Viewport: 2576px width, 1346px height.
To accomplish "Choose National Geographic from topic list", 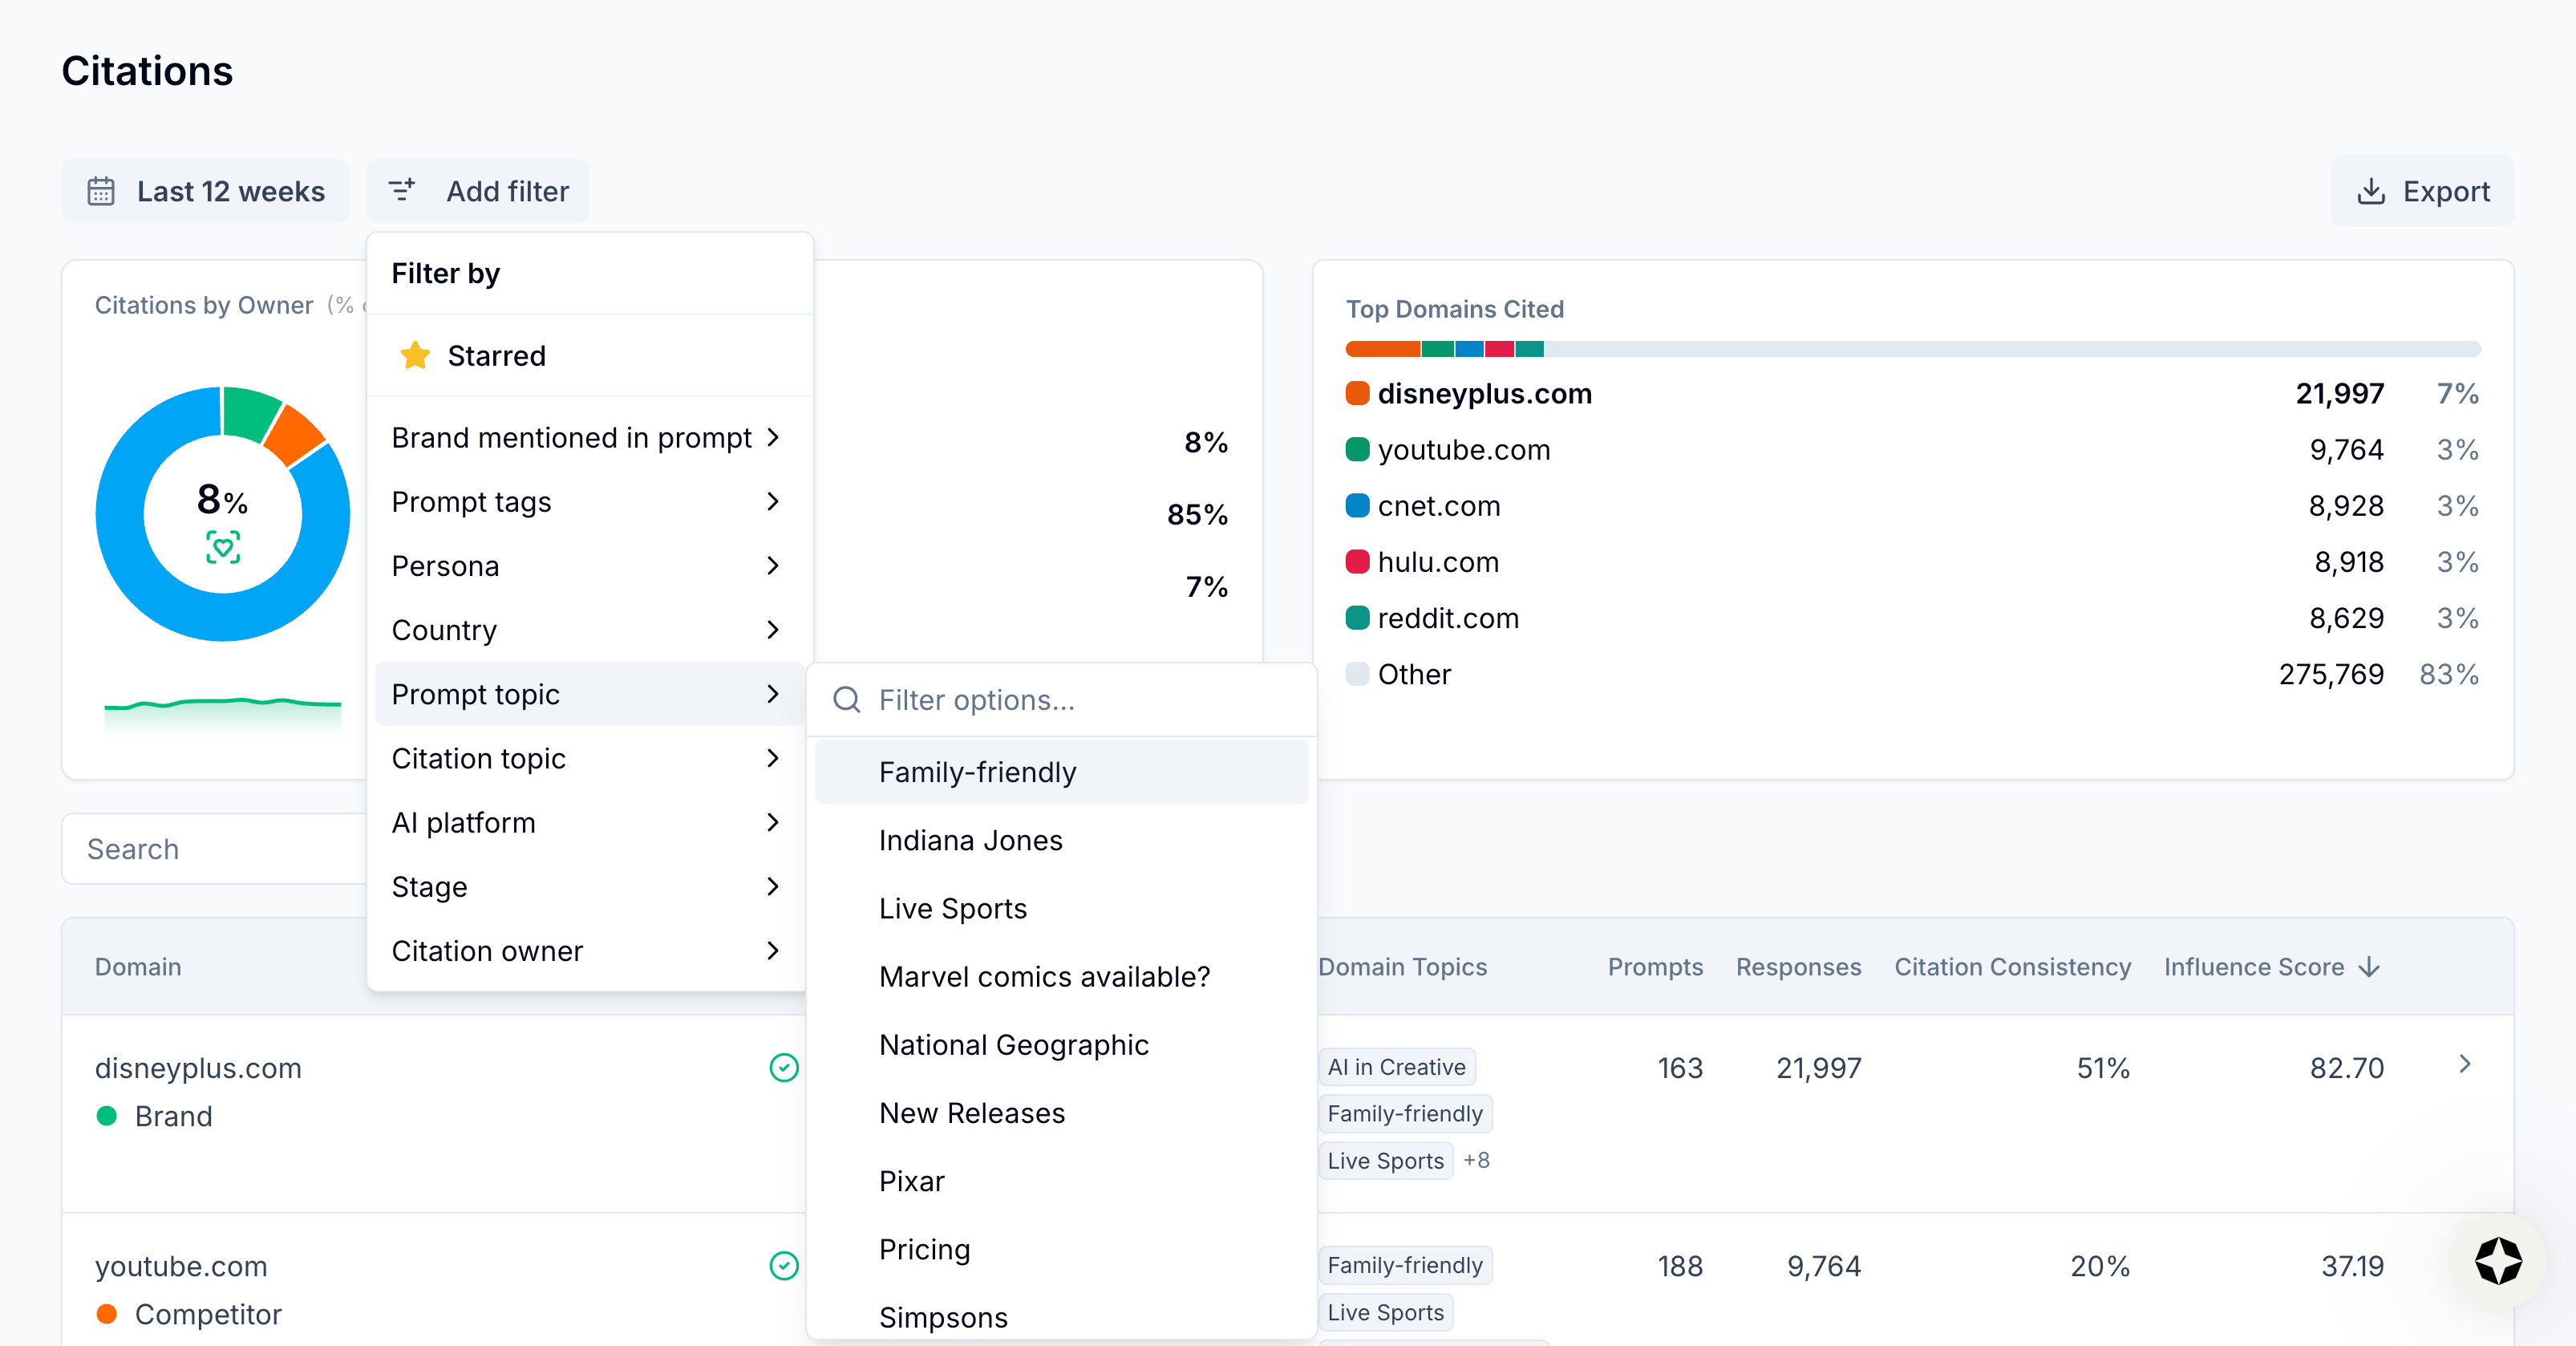I will pos(1013,1045).
